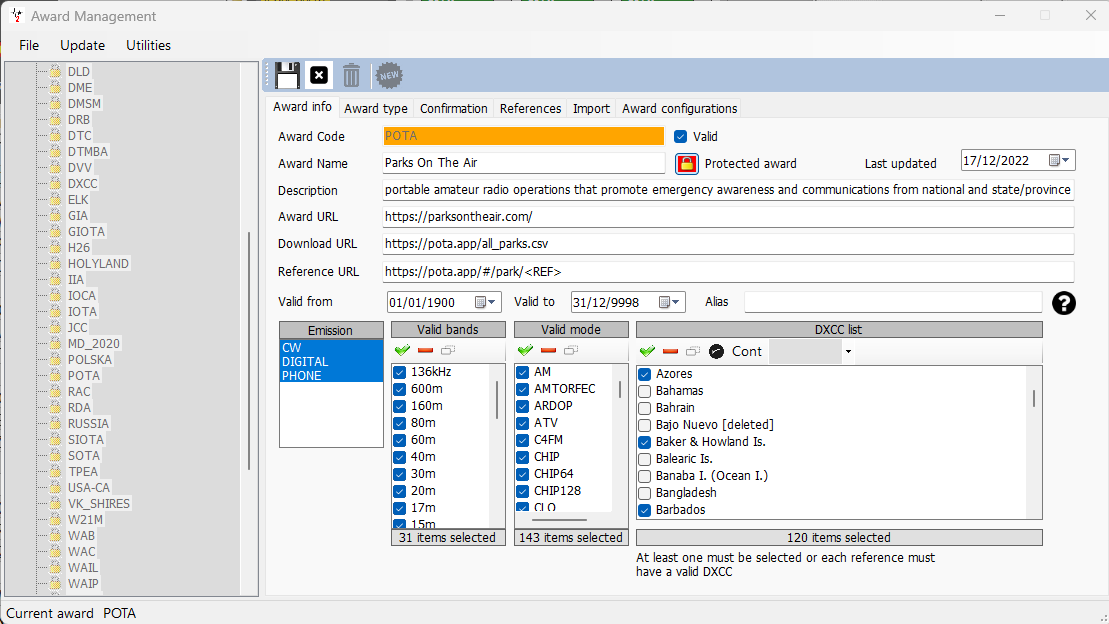
Task: Click the DXCC list vertical scrollbar
Action: coord(1035,399)
